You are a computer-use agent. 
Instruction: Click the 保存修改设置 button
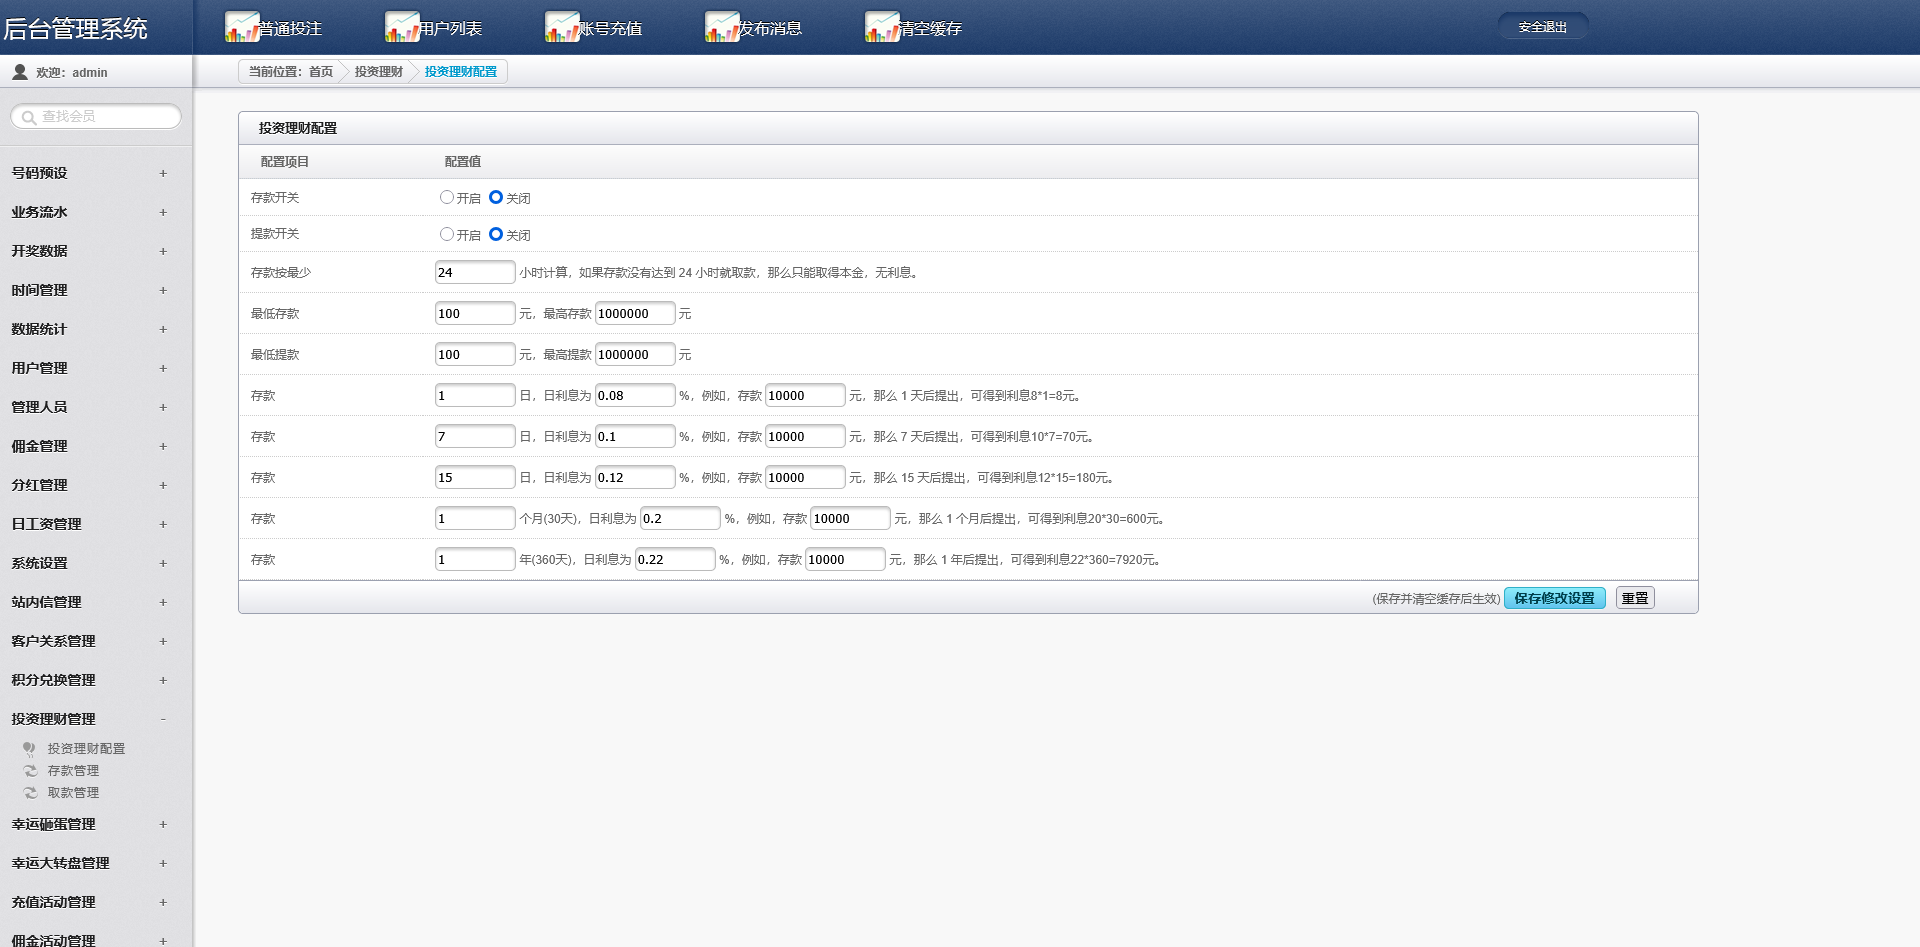click(1554, 598)
